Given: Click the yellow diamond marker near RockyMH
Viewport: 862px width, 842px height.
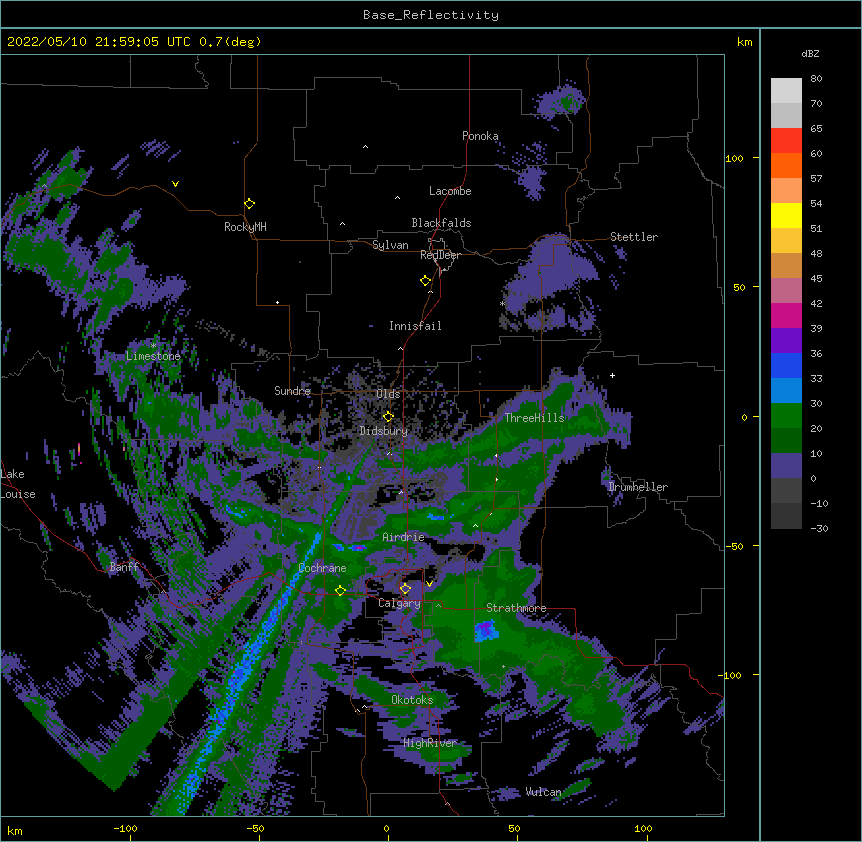Looking at the screenshot, I should tap(249, 204).
